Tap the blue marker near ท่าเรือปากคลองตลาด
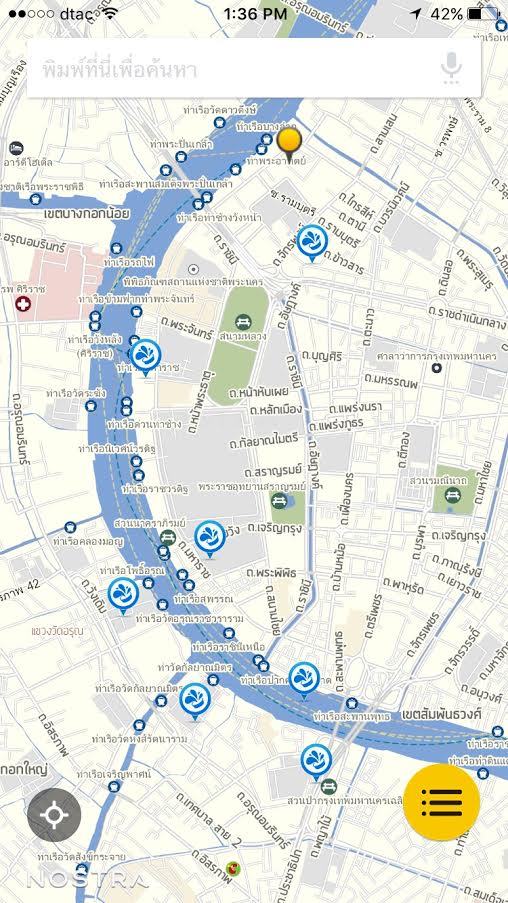 (304, 680)
